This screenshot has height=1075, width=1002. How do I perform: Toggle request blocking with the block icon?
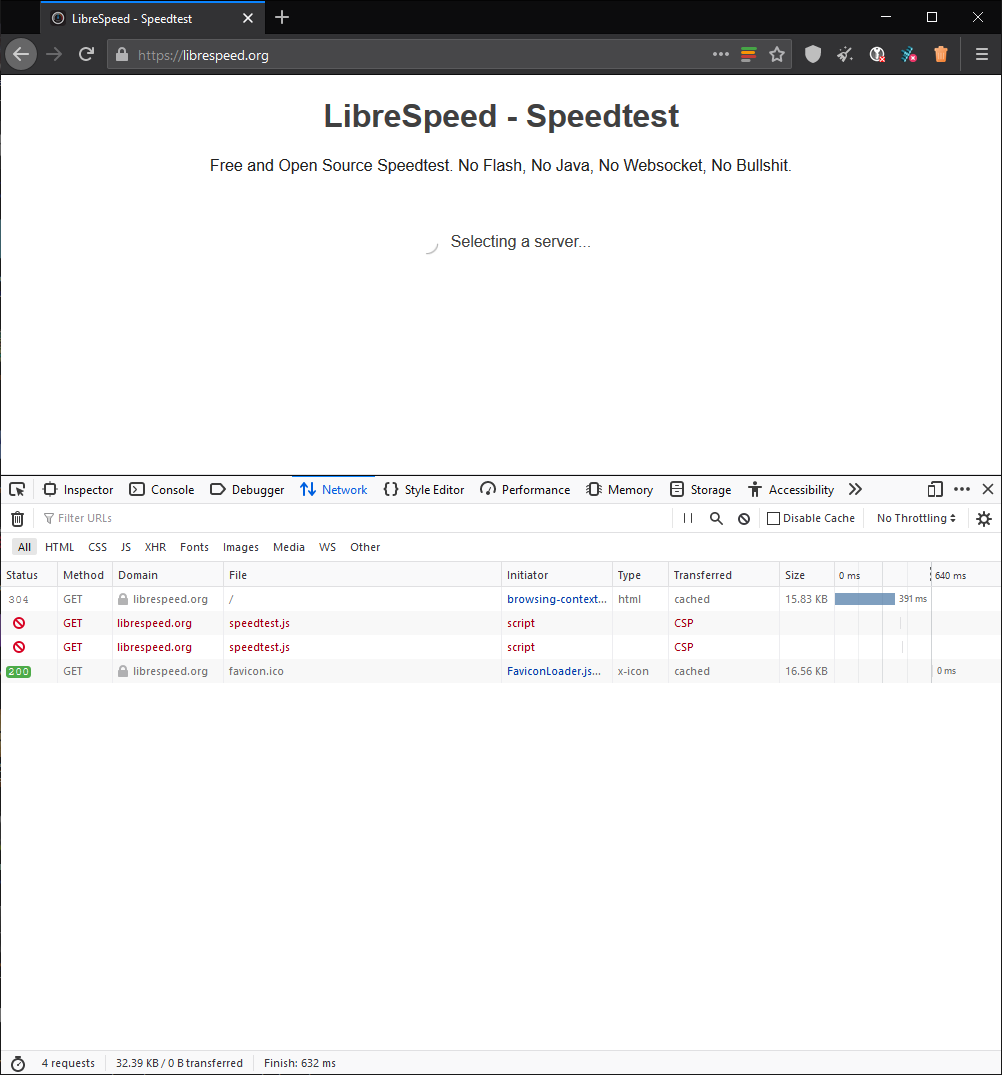click(x=743, y=518)
